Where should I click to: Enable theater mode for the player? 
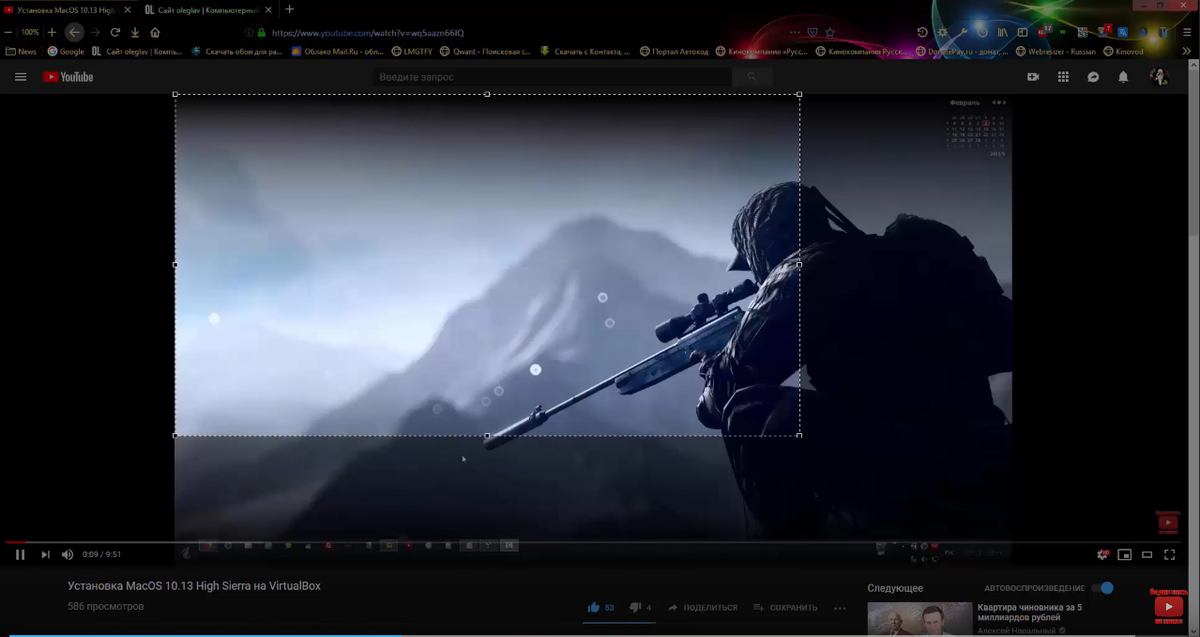[x=1147, y=554]
